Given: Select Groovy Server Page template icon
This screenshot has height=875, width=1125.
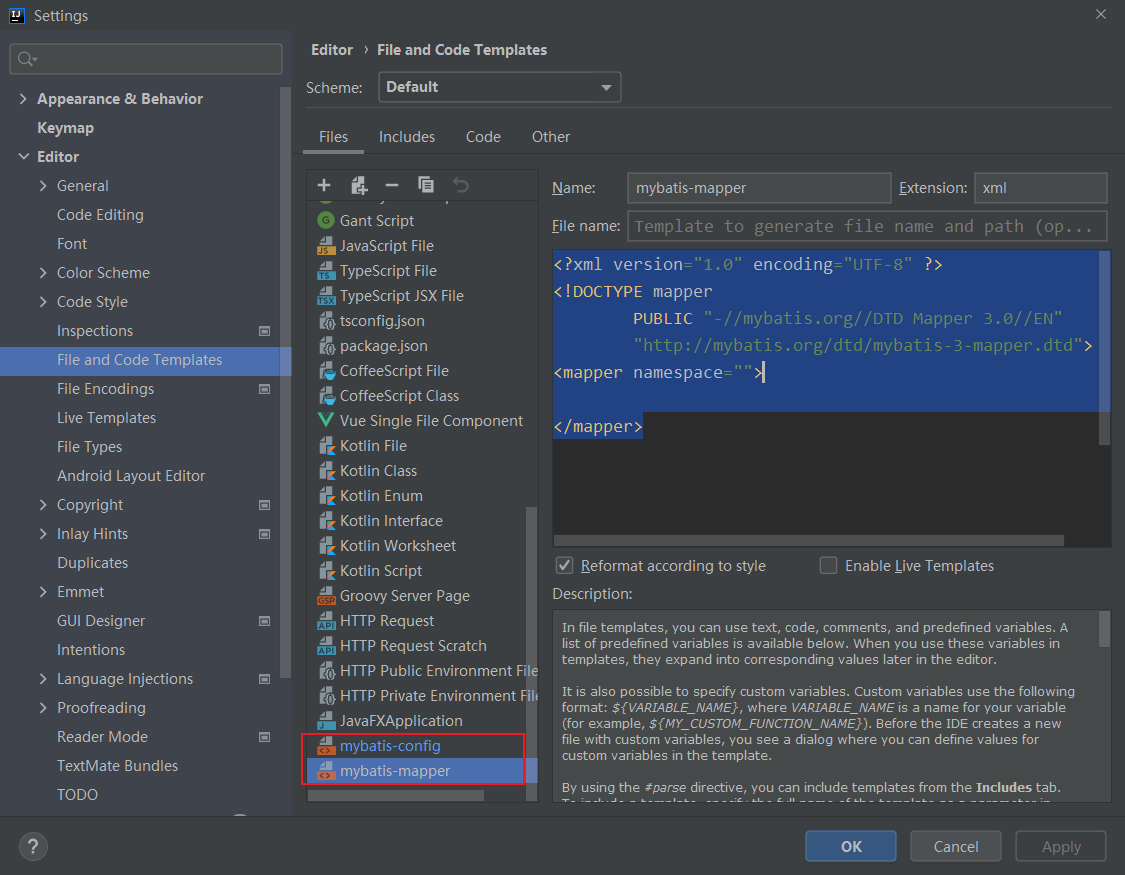Looking at the screenshot, I should 326,597.
